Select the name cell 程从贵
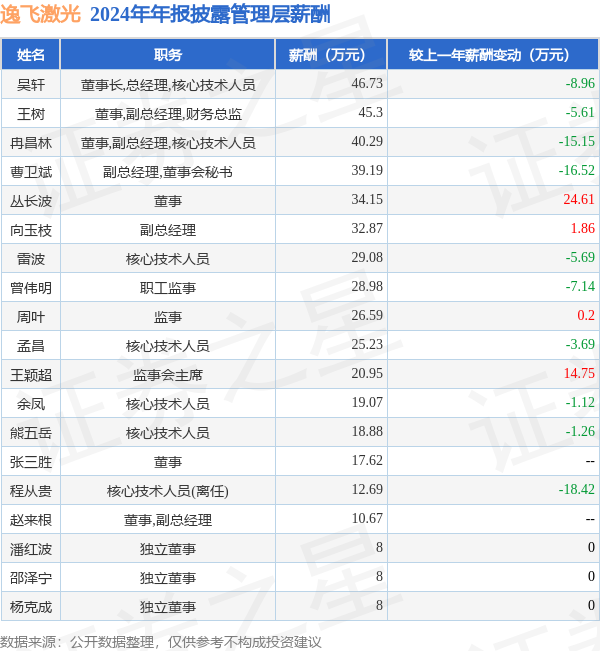Screen dimensions: 600x651 (x=31, y=491)
